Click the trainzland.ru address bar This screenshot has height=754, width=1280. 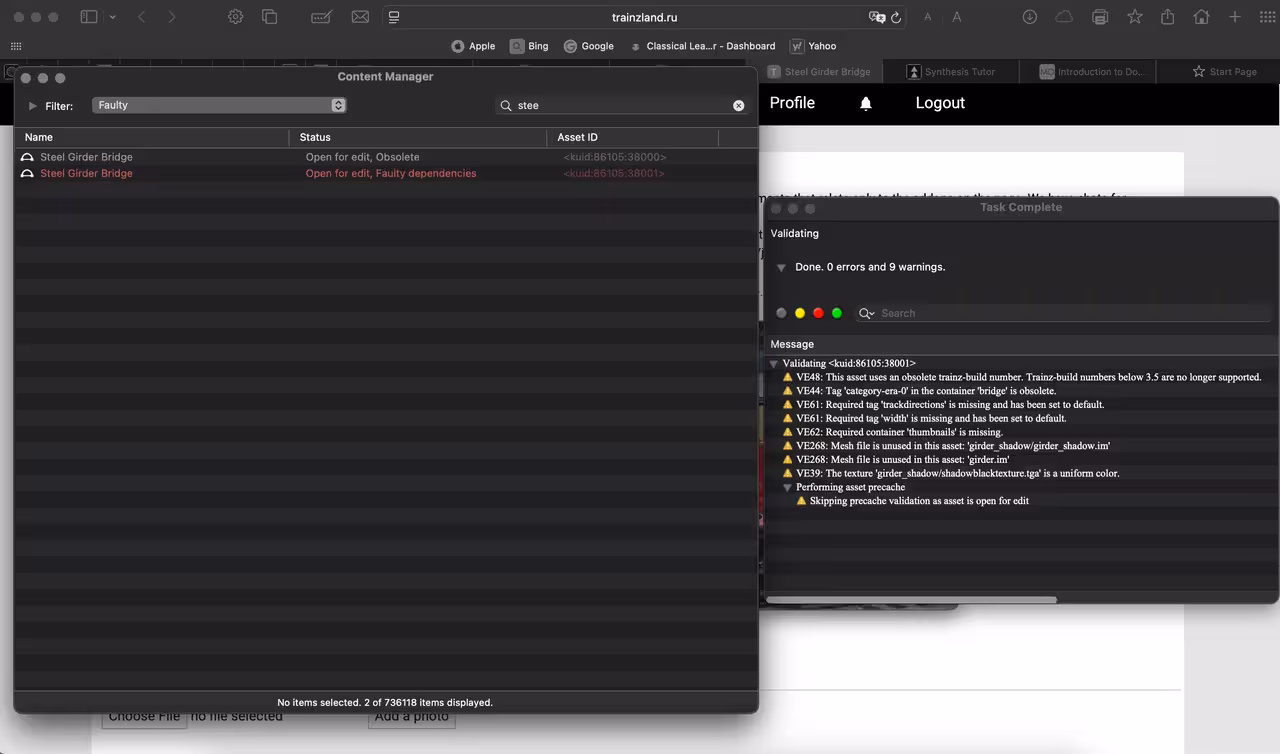(x=644, y=17)
